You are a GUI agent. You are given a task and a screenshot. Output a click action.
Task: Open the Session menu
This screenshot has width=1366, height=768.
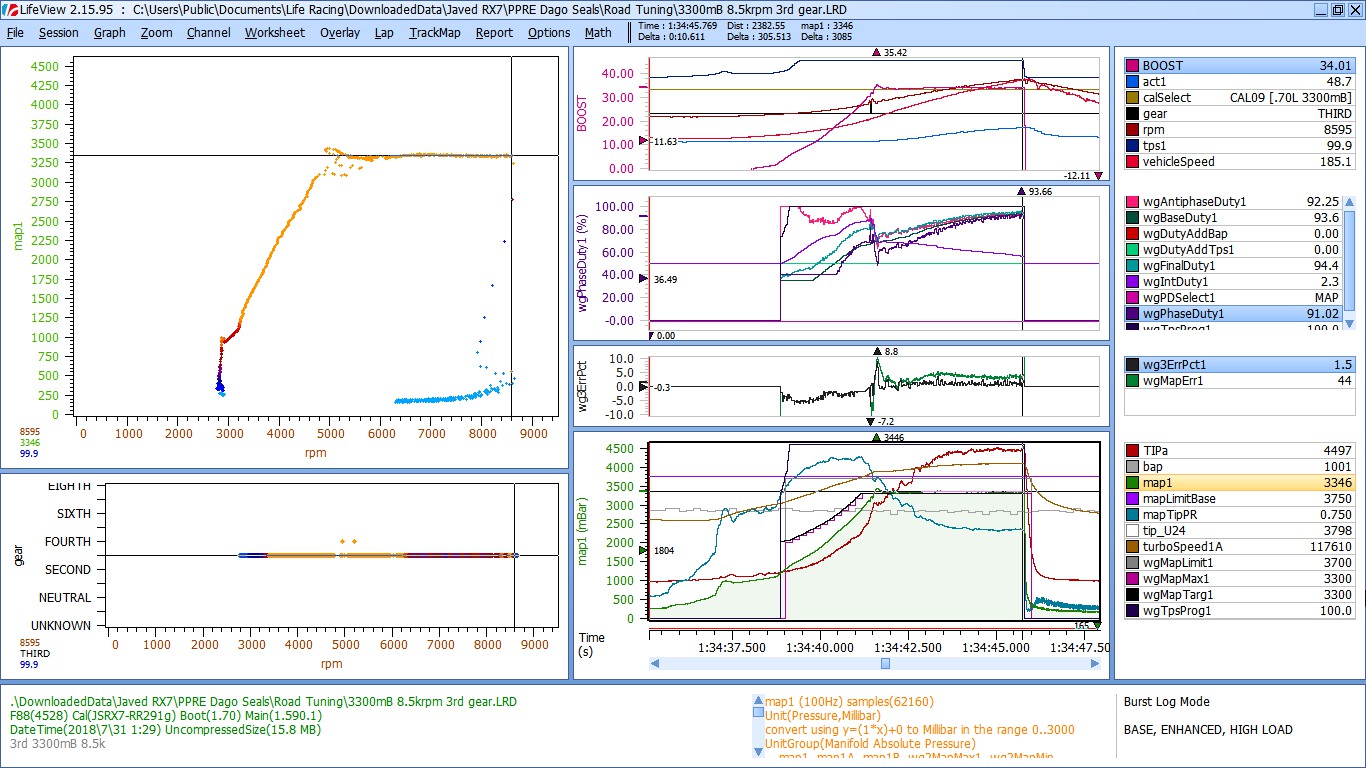click(x=58, y=32)
